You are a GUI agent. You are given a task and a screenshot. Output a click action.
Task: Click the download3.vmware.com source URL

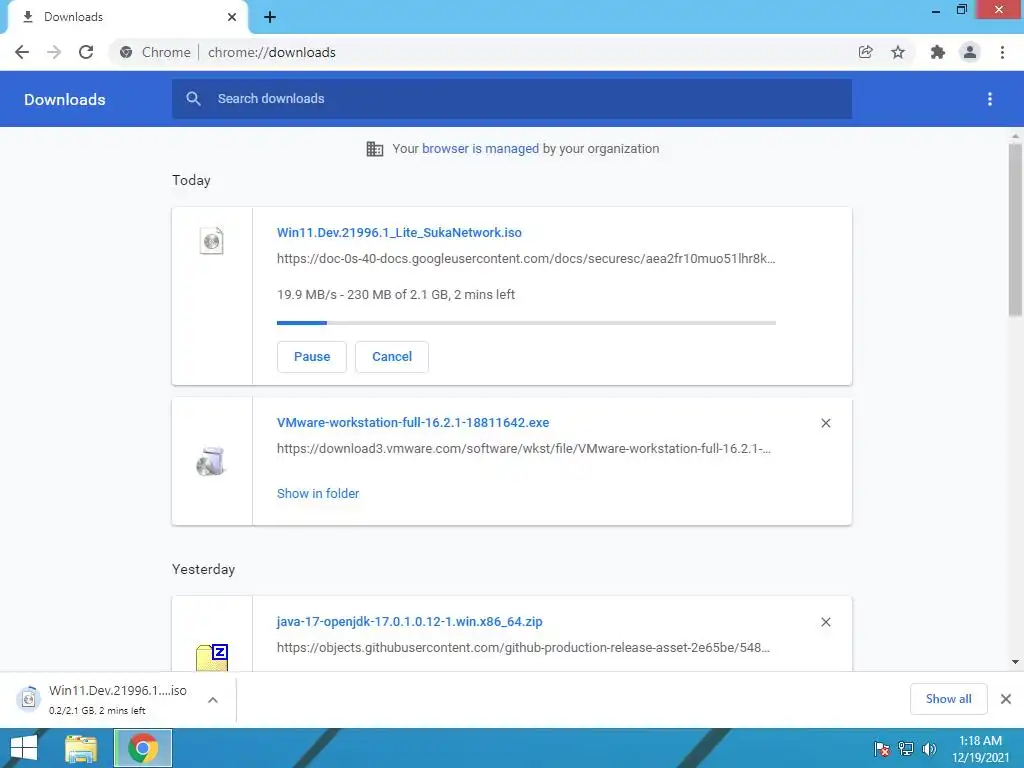[524, 449]
